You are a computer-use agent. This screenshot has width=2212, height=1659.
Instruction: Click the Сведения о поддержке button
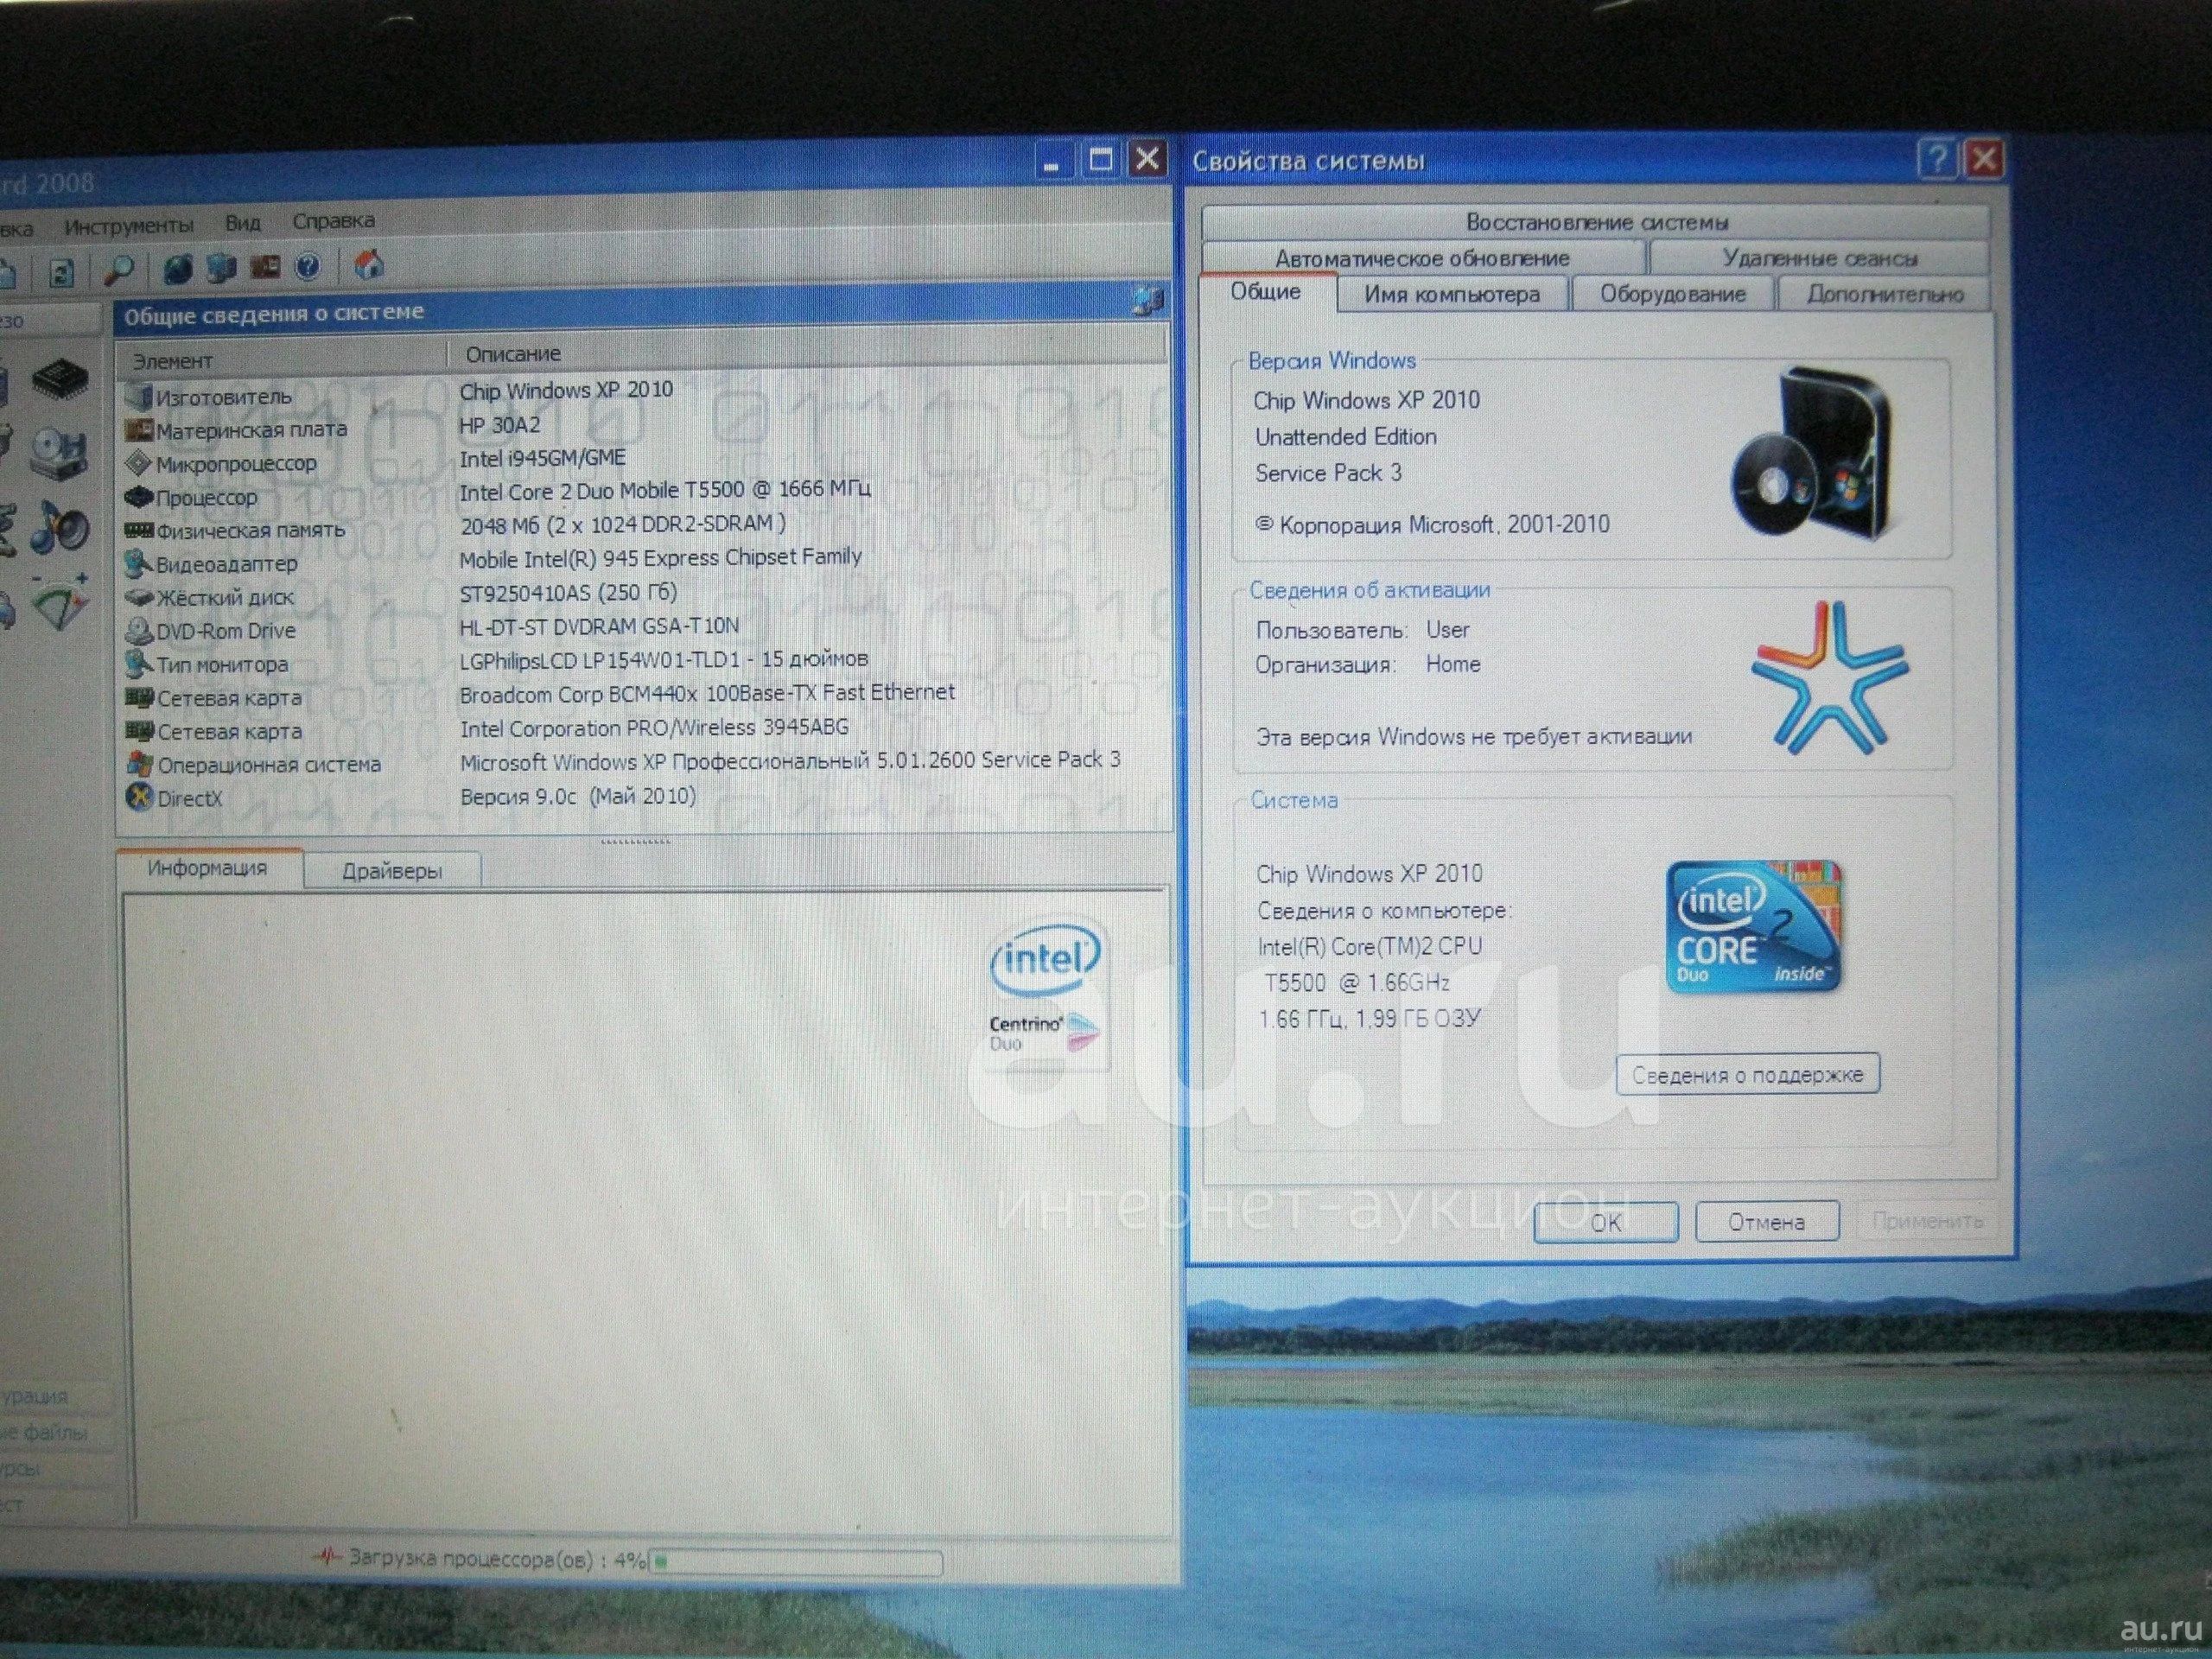(1747, 1075)
